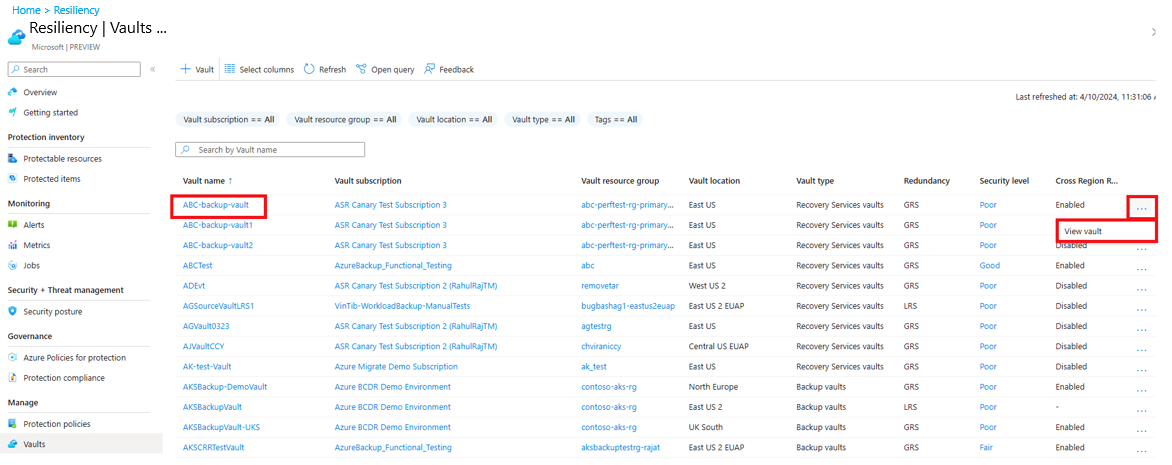This screenshot has height=465, width=1172.
Task: Open Azure Policies for protection
Action: [74, 357]
